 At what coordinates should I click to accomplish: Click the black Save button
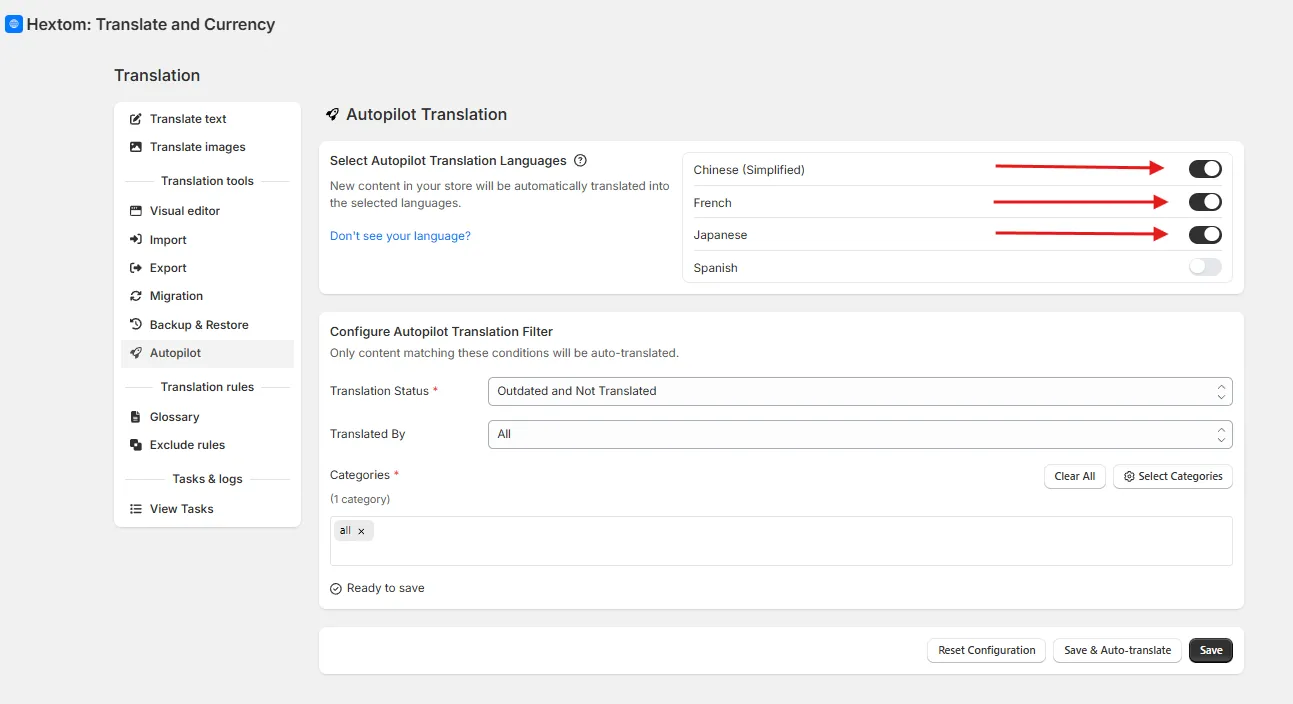click(1211, 651)
